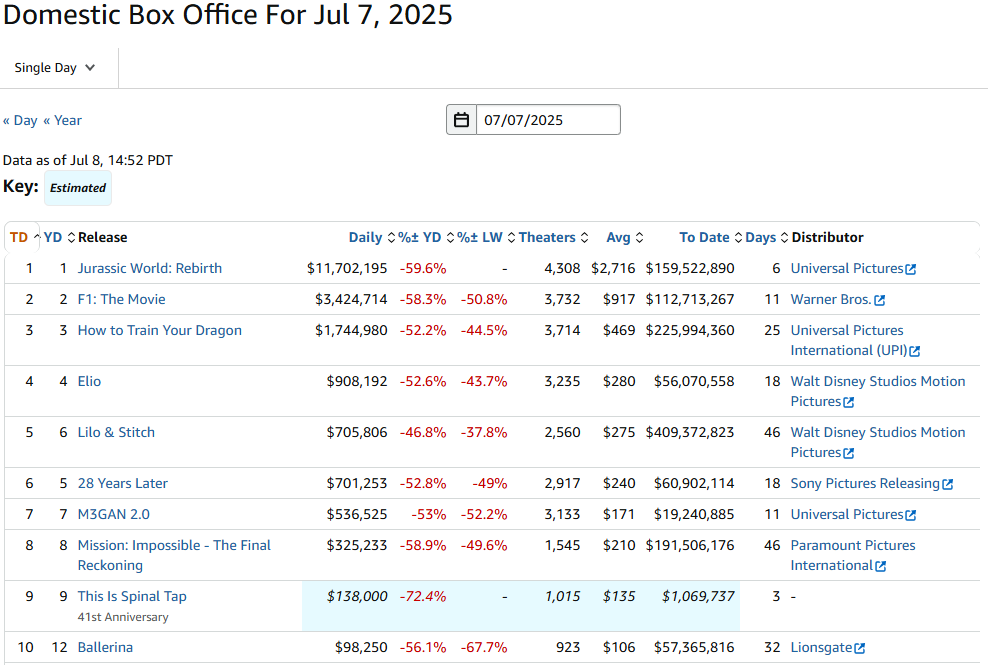Click the Release column header

(103, 237)
